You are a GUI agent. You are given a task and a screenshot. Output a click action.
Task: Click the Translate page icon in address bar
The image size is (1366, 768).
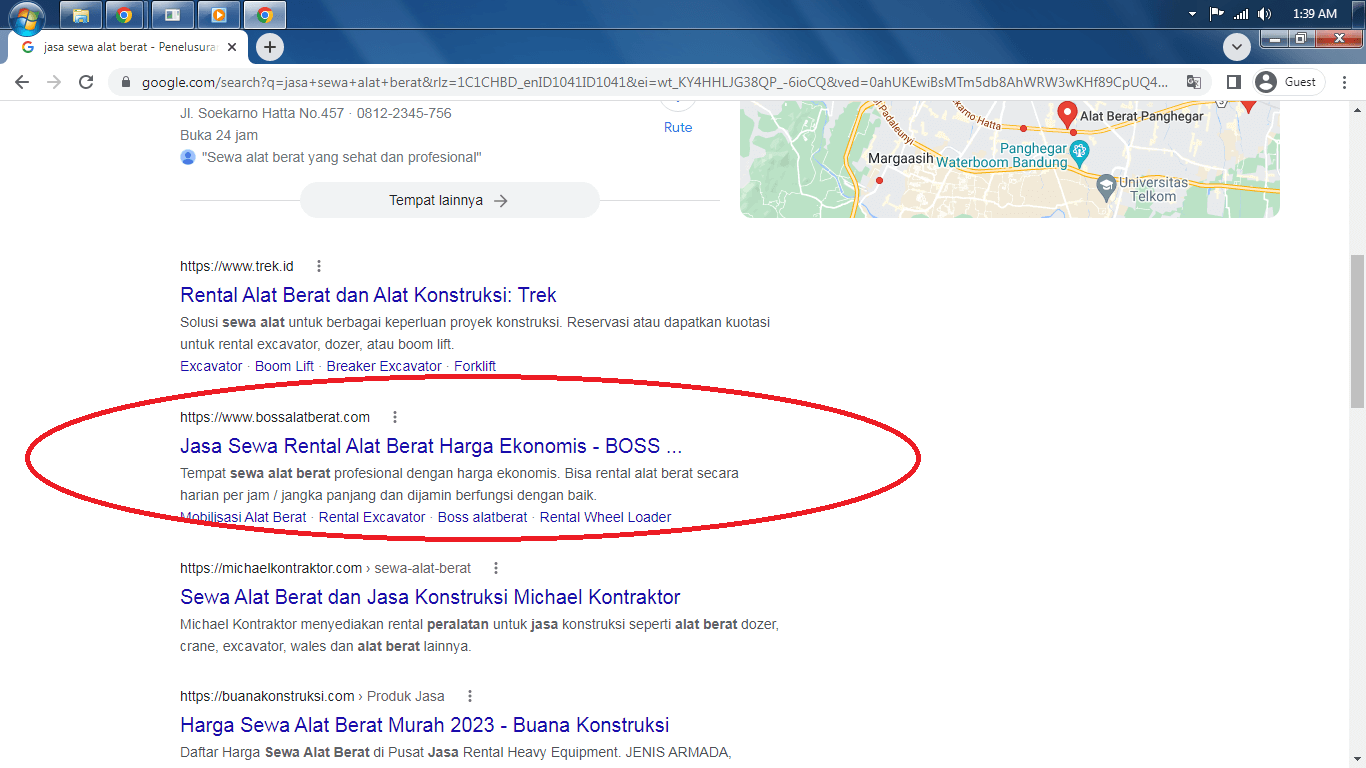coord(1193,82)
